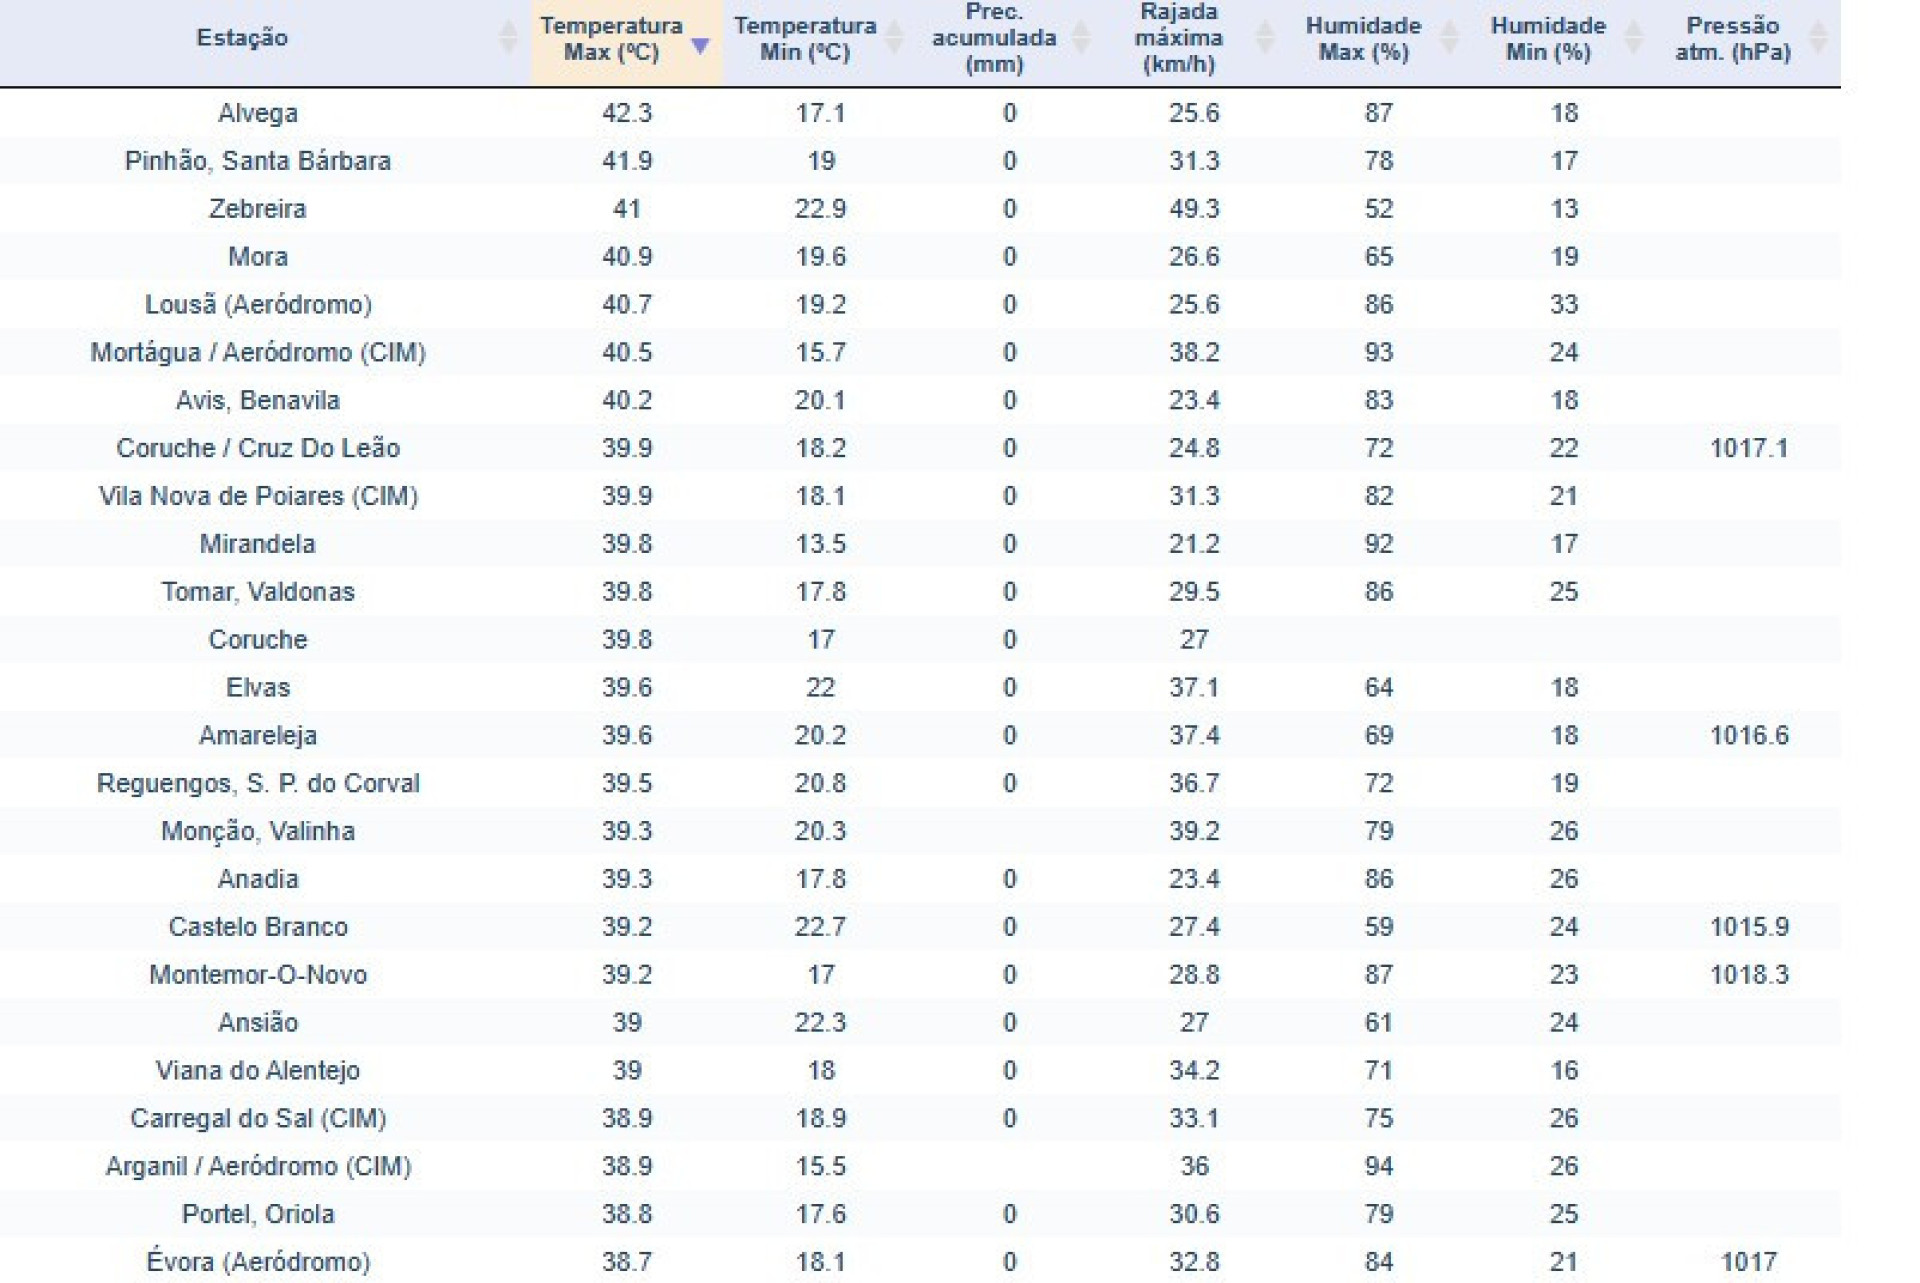The image size is (1920, 1283).
Task: Click sort arrows beside Humidade Max header
Action: [1449, 38]
